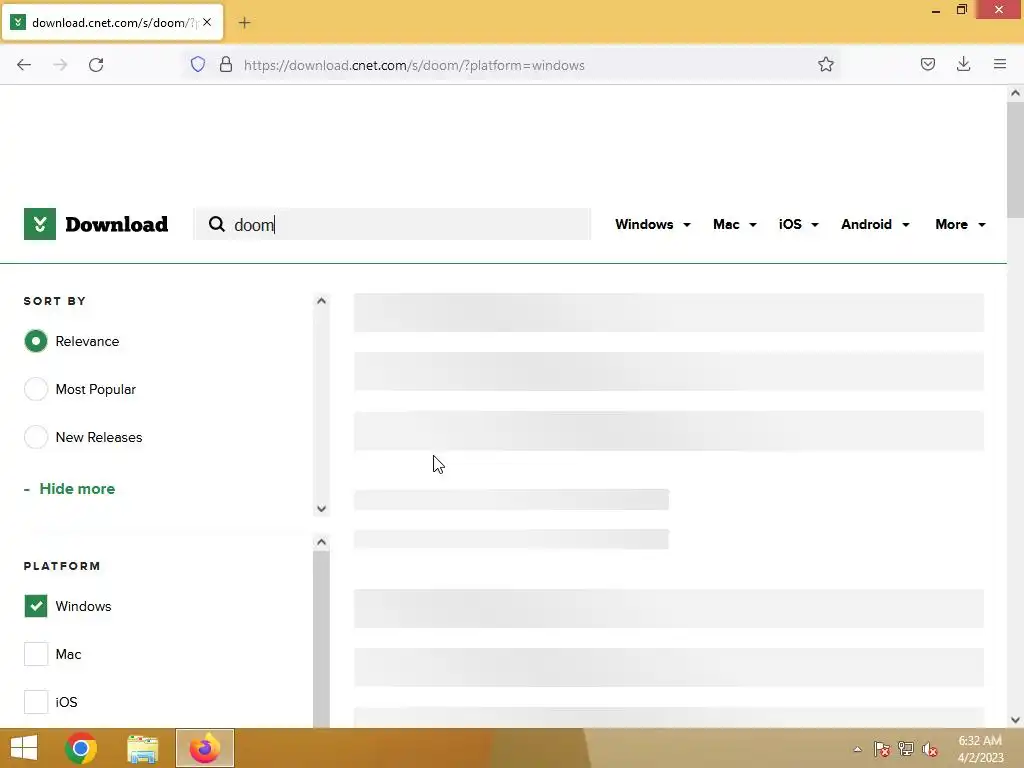
Task: Click the Hide more link
Action: pyautogui.click(x=77, y=488)
